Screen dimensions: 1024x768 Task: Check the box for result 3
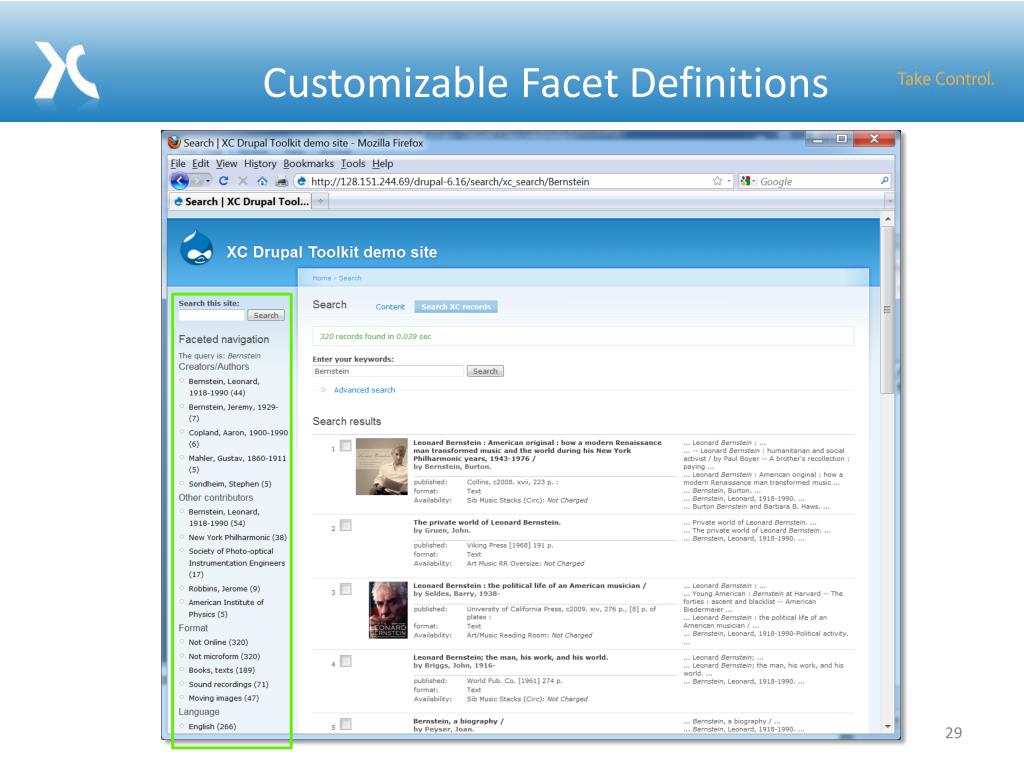pos(346,589)
